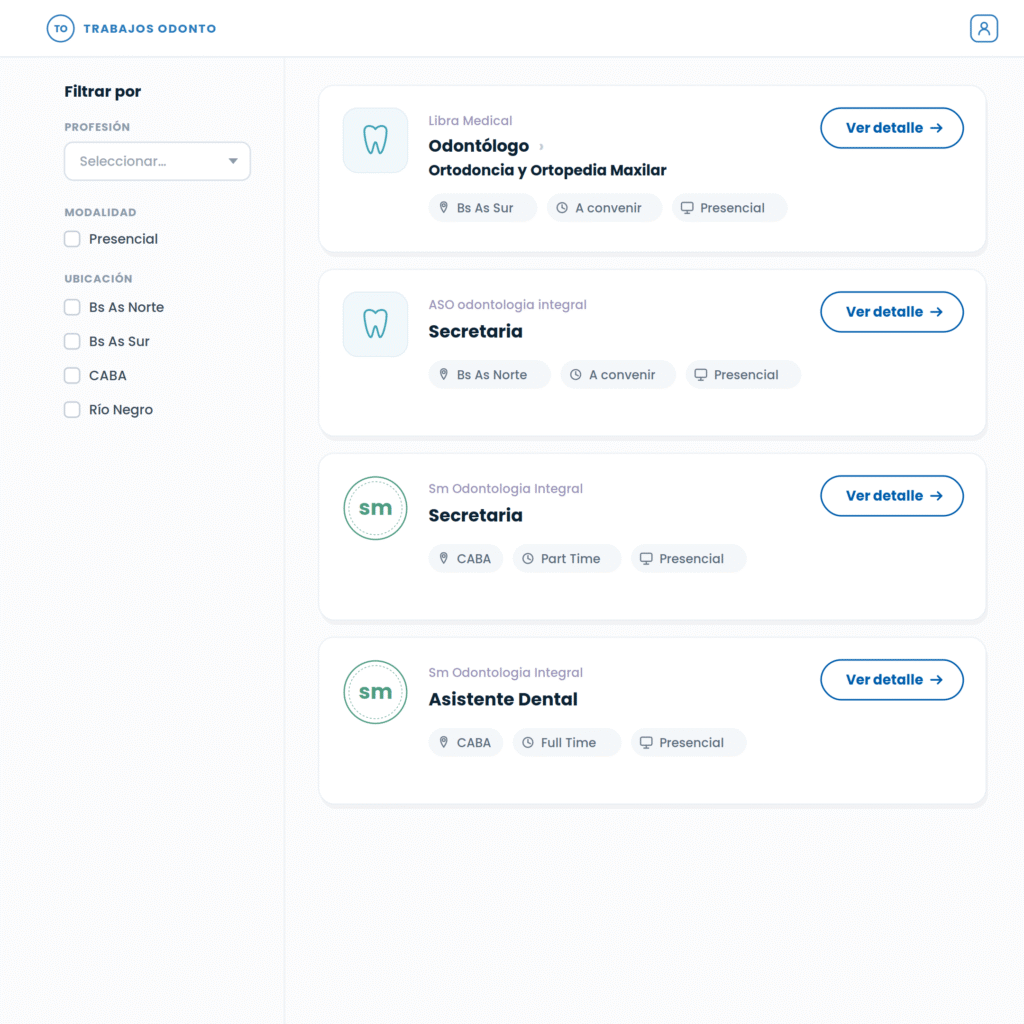Open the Profesión Seleccionar dropdown
Screen dimensions: 1024x1024
pos(157,161)
